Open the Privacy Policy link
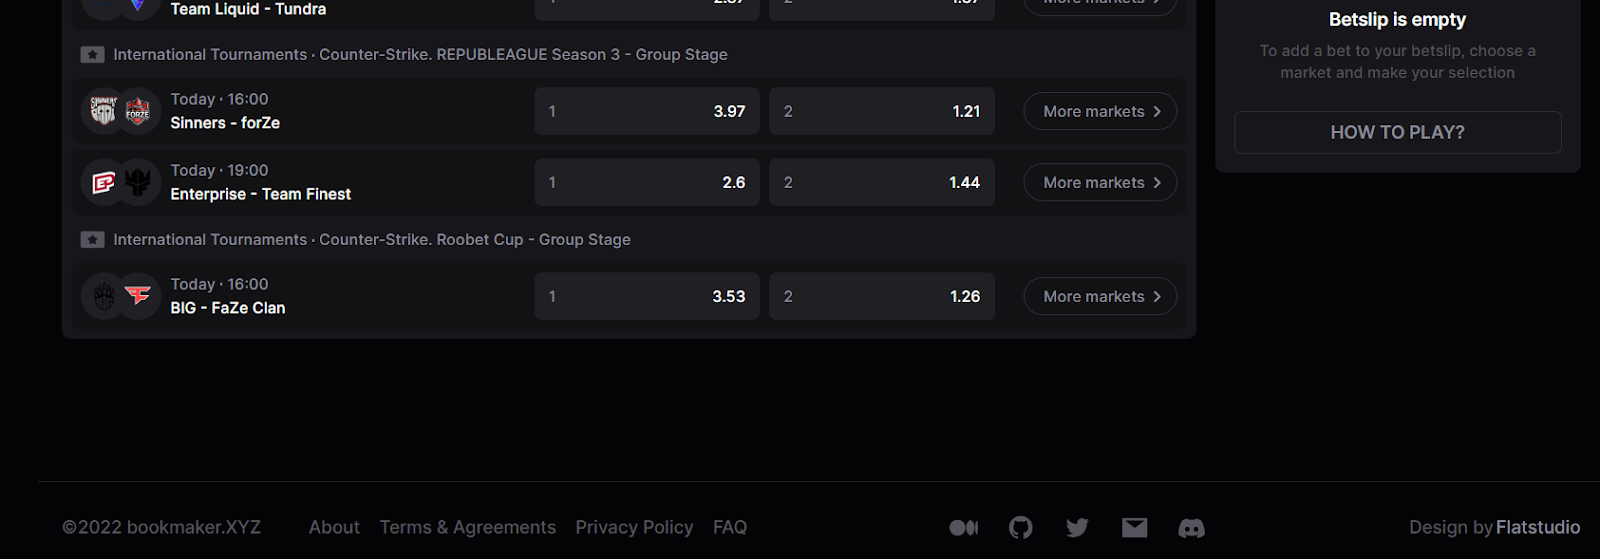The width and height of the screenshot is (1600, 559). coord(634,527)
